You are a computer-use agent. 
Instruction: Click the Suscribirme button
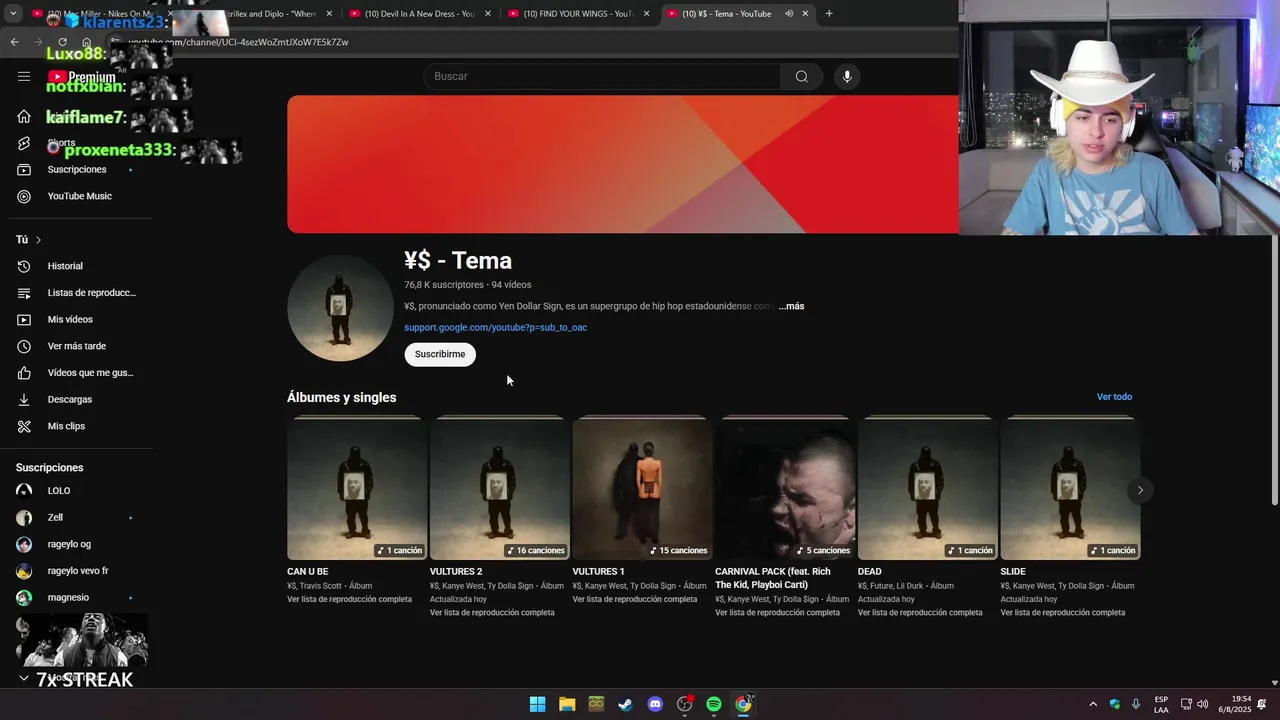440,354
